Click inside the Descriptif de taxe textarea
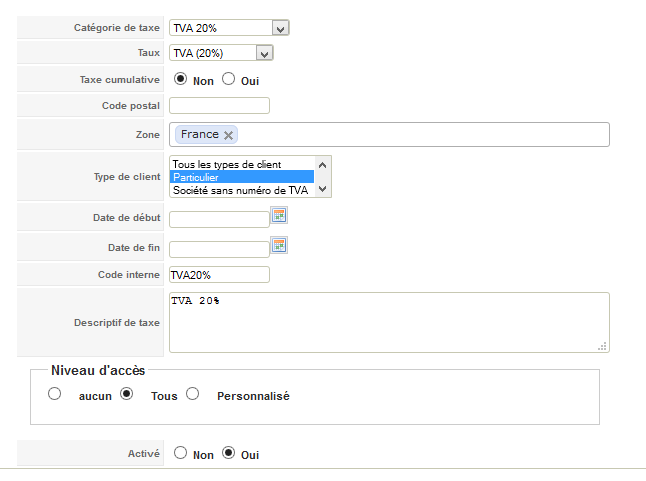Screen dimensions: 646x481 coord(389,322)
